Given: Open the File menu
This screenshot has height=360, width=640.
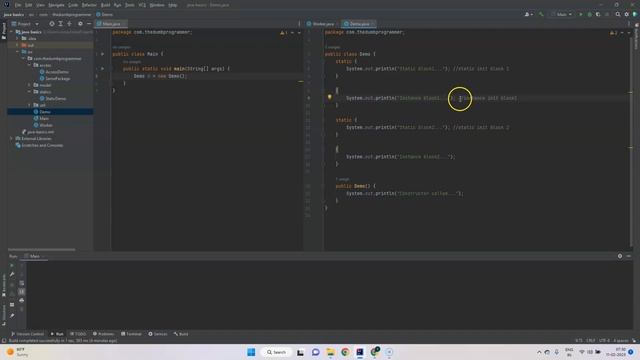Looking at the screenshot, I should 18,5.
